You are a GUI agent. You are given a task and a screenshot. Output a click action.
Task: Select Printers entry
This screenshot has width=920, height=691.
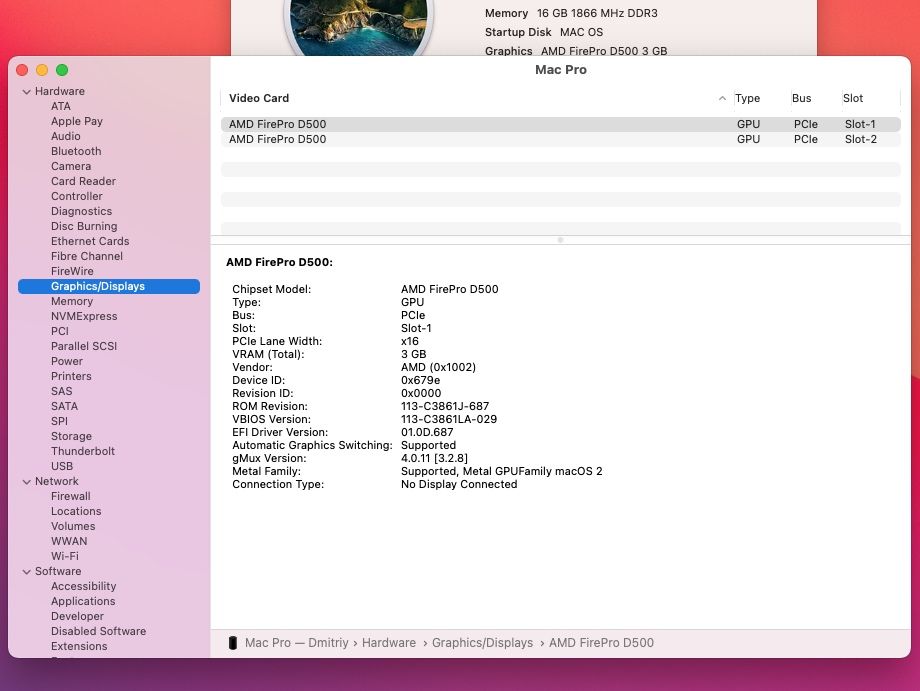tap(71, 377)
